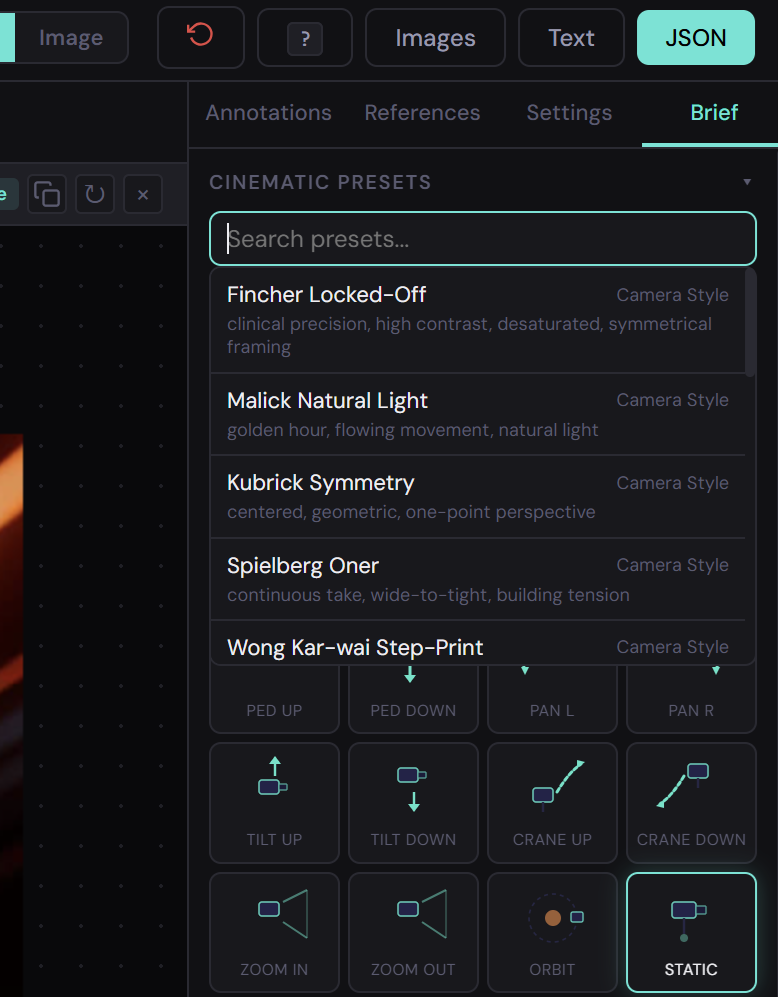Pick the Spielberg Oner preset
Viewport: 778px width, 997px height.
coord(478,580)
